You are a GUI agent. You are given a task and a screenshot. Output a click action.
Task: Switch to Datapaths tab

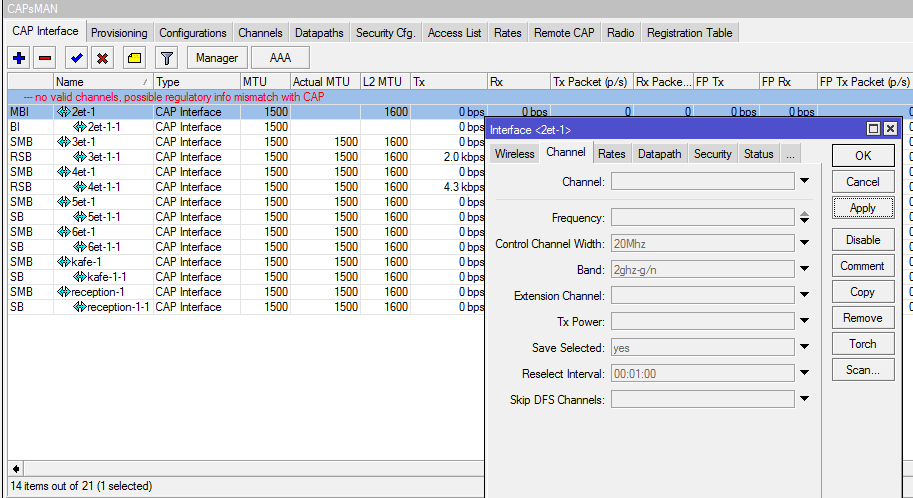point(319,33)
